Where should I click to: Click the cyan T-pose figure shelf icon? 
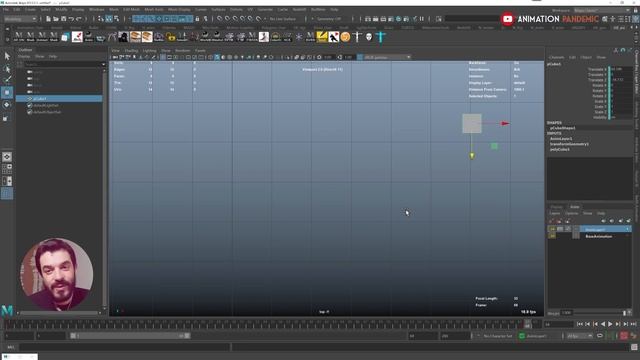380,37
